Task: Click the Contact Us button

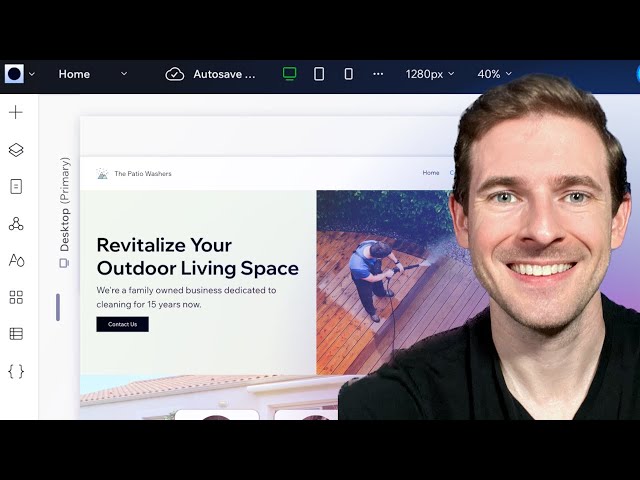Action: click(x=122, y=324)
